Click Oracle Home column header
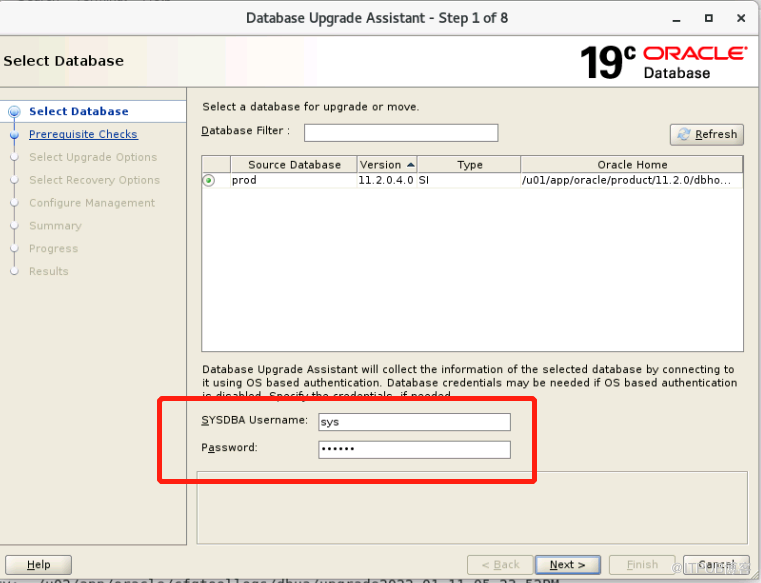The height and width of the screenshot is (583, 761). (x=632, y=165)
